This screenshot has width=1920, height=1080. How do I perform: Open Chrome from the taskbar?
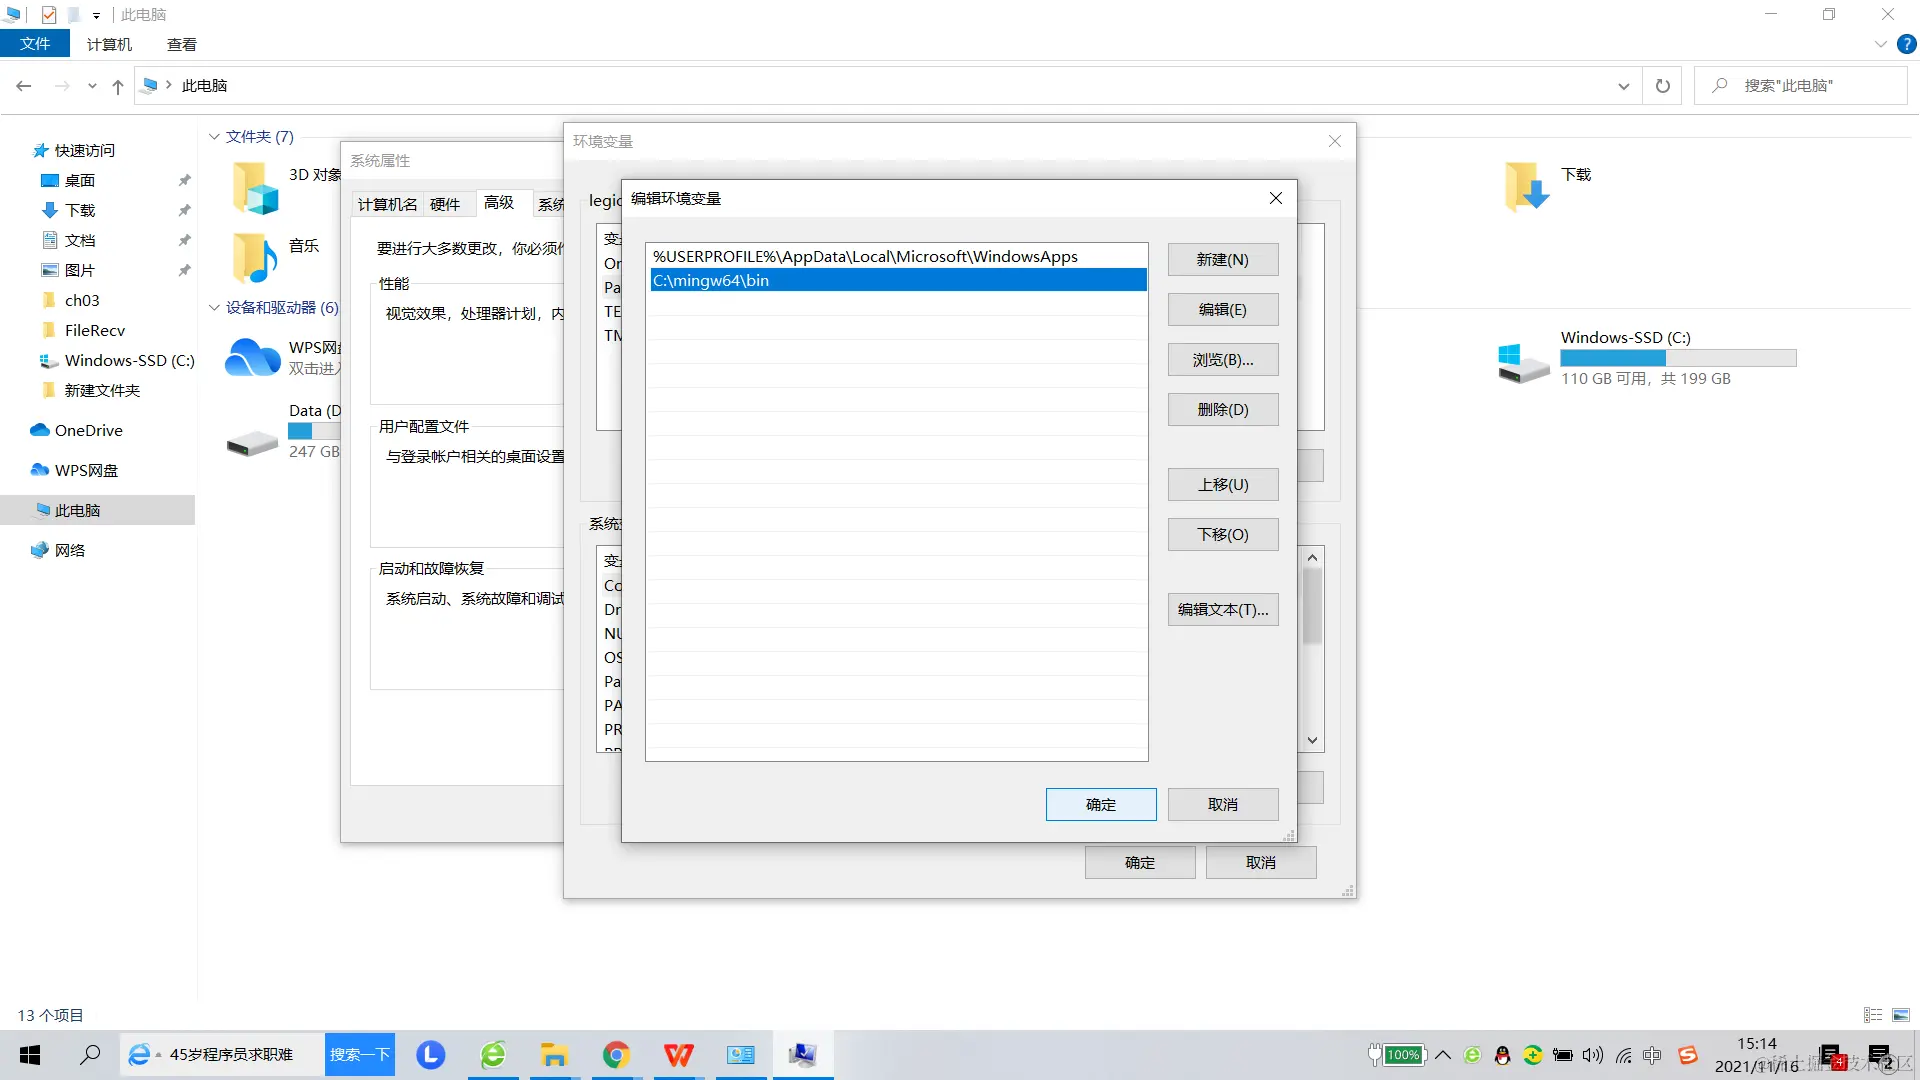(x=616, y=1055)
